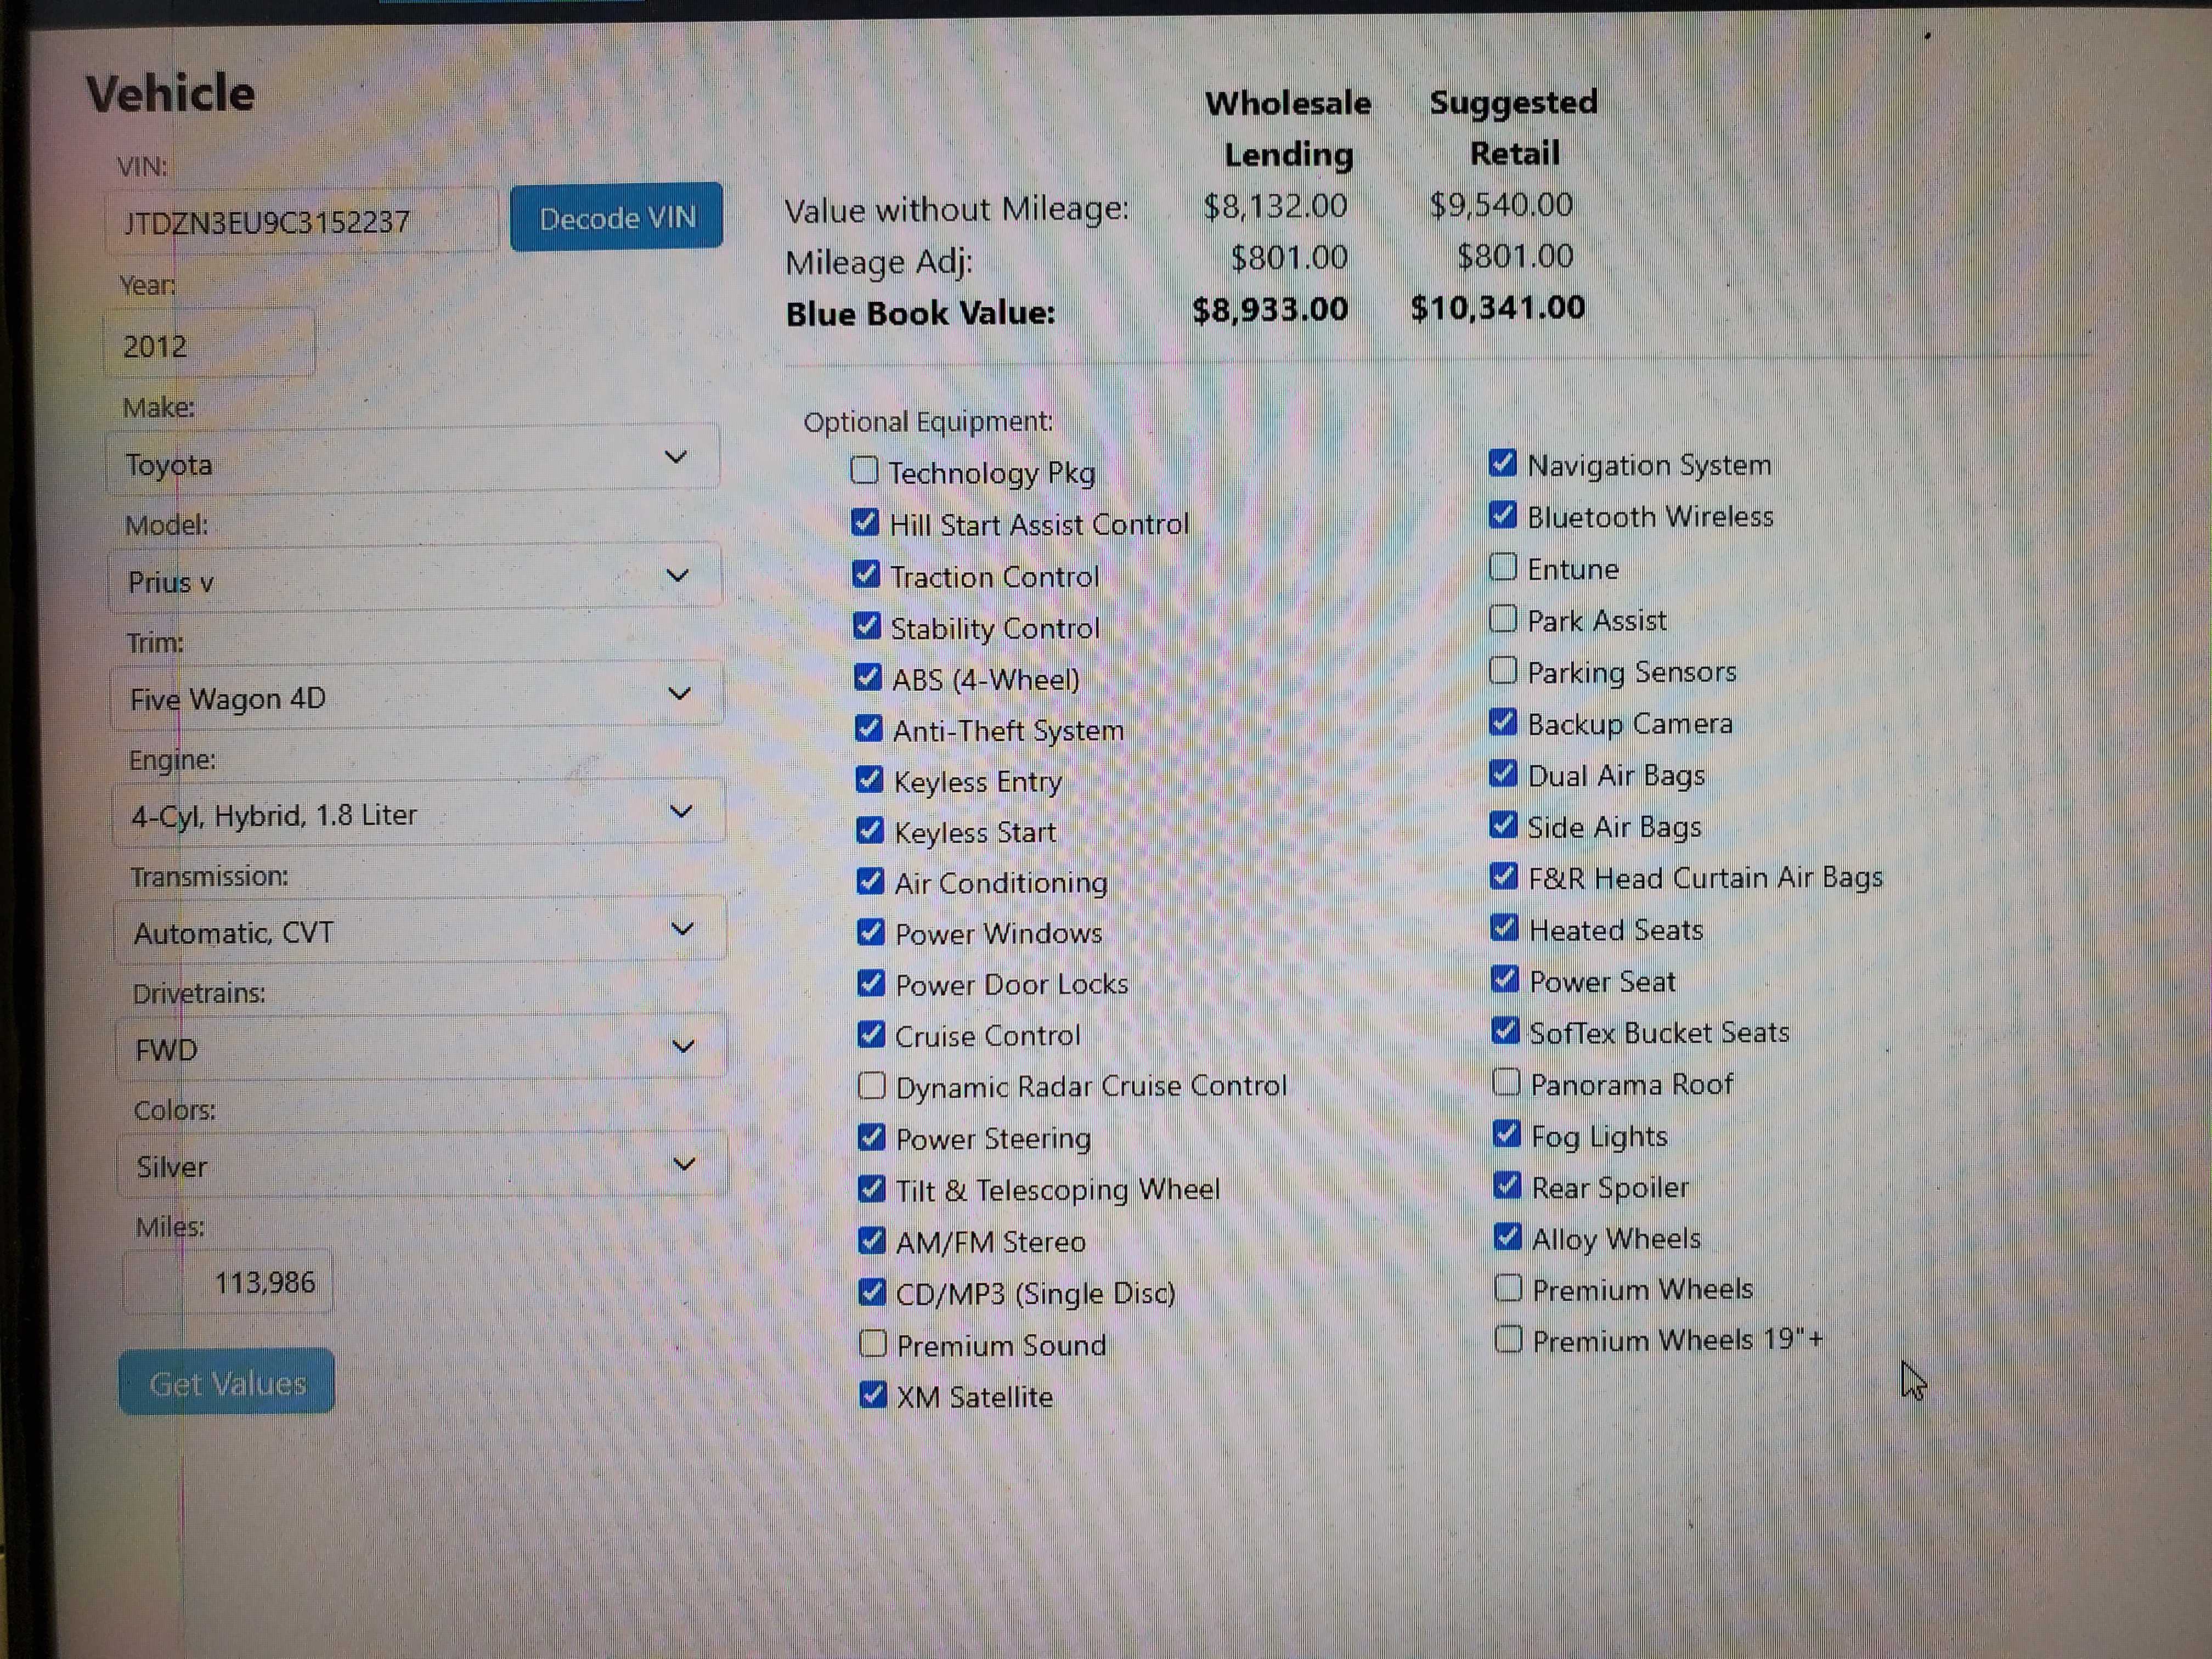Tick the Premium Sound checkbox
Viewport: 2212px width, 1659px height.
click(x=873, y=1343)
